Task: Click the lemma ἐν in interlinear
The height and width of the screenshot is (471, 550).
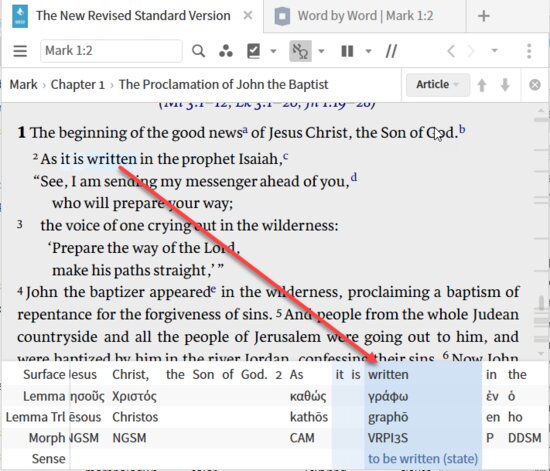Action: (x=492, y=397)
